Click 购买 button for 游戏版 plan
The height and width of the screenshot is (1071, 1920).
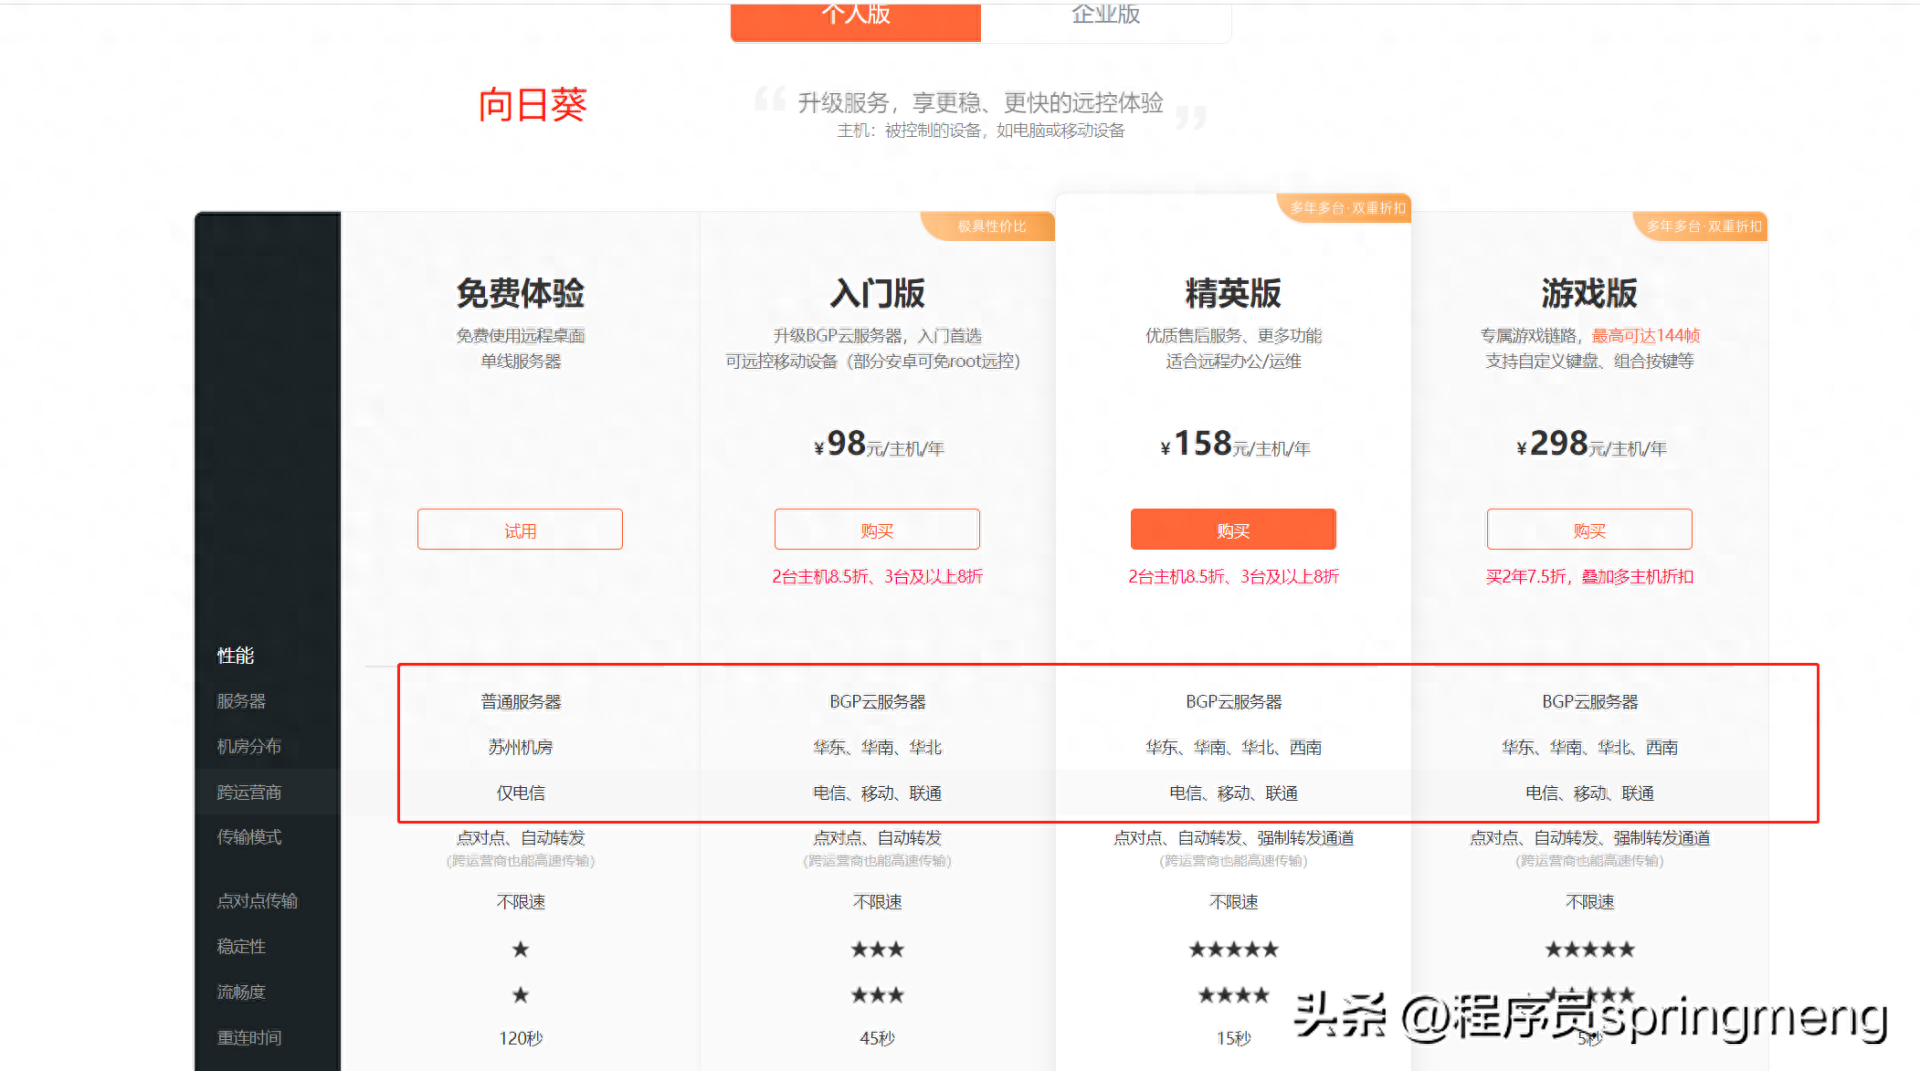coord(1589,530)
